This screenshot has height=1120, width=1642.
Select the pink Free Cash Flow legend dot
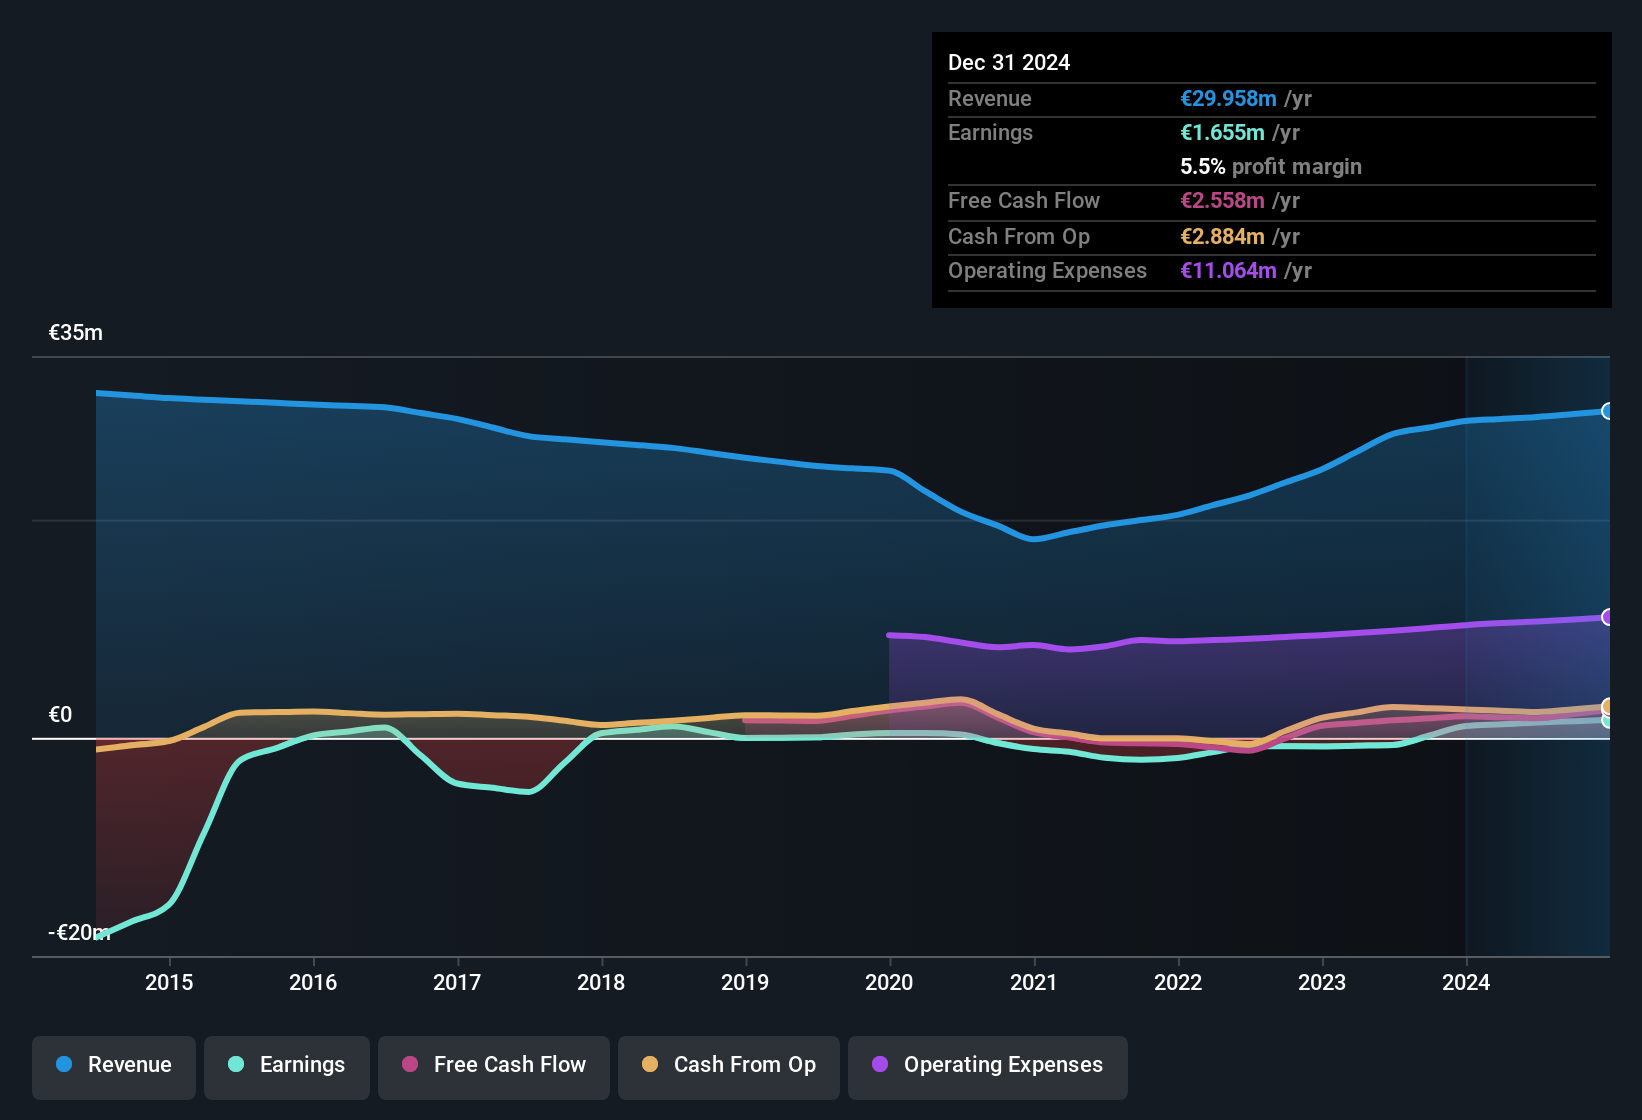pyautogui.click(x=409, y=1065)
